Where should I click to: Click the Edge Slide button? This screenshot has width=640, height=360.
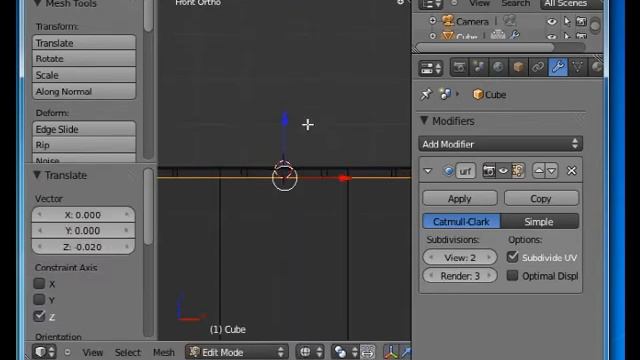(x=84, y=129)
